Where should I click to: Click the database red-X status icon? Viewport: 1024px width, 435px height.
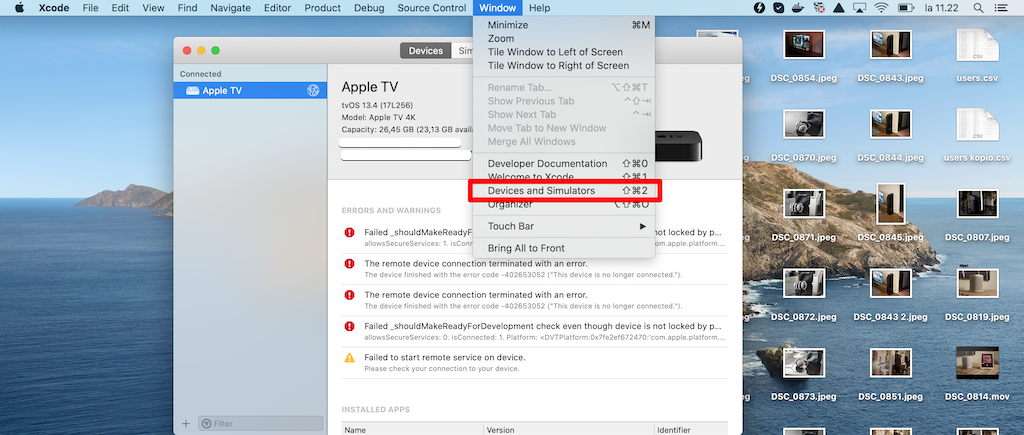pyautogui.click(x=819, y=8)
